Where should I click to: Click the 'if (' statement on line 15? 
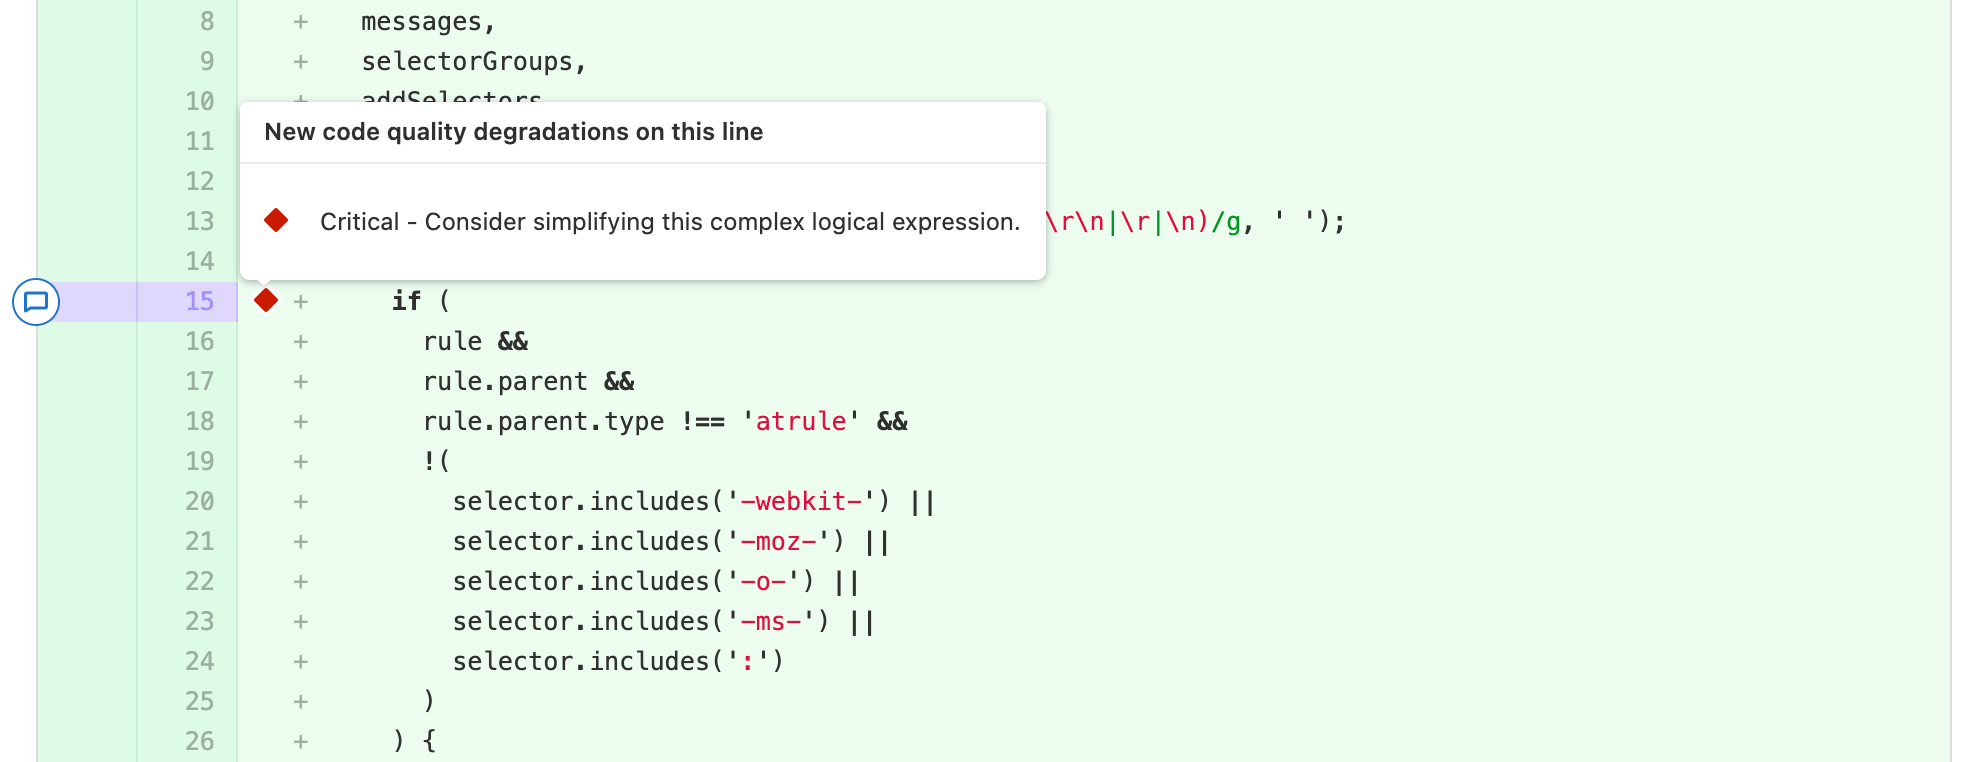[x=418, y=300]
